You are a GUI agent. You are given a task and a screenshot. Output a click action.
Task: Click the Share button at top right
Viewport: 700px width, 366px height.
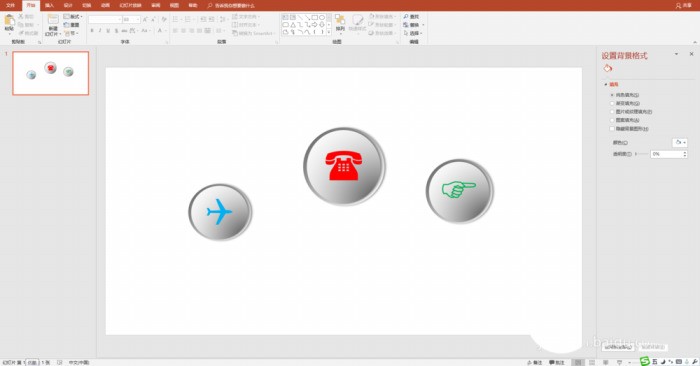(683, 5)
